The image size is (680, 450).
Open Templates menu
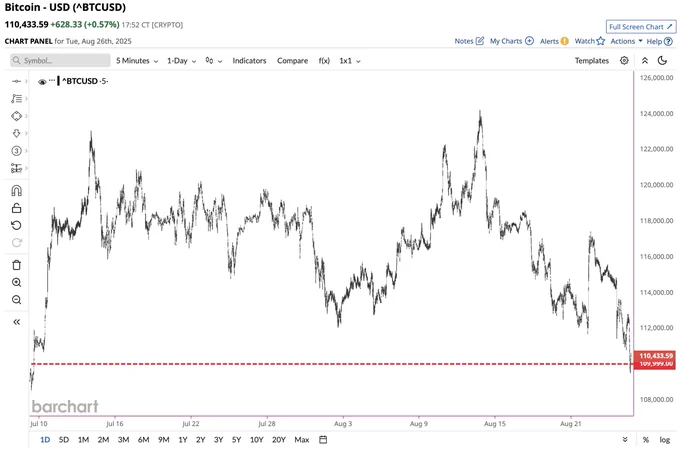click(592, 61)
